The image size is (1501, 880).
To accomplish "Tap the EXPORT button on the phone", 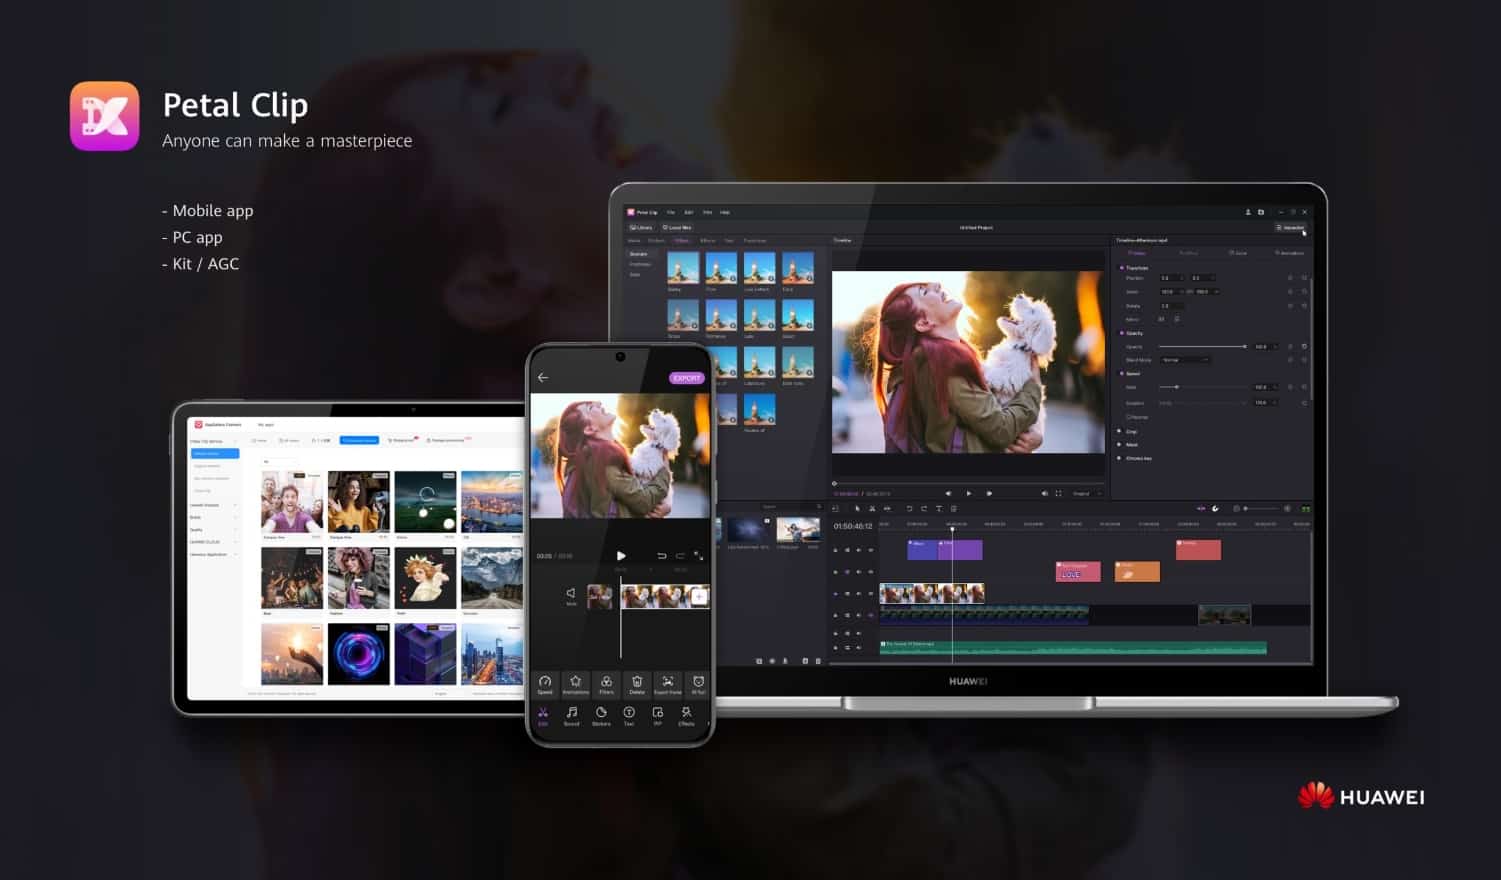I will [x=687, y=378].
